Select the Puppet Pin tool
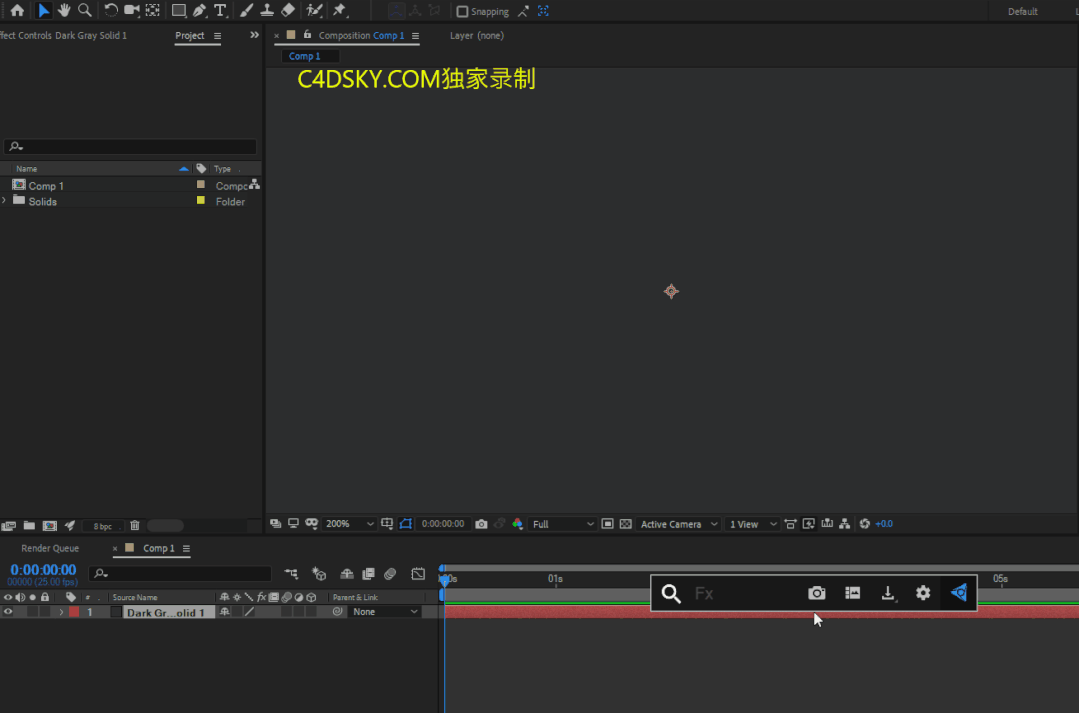 [x=339, y=11]
